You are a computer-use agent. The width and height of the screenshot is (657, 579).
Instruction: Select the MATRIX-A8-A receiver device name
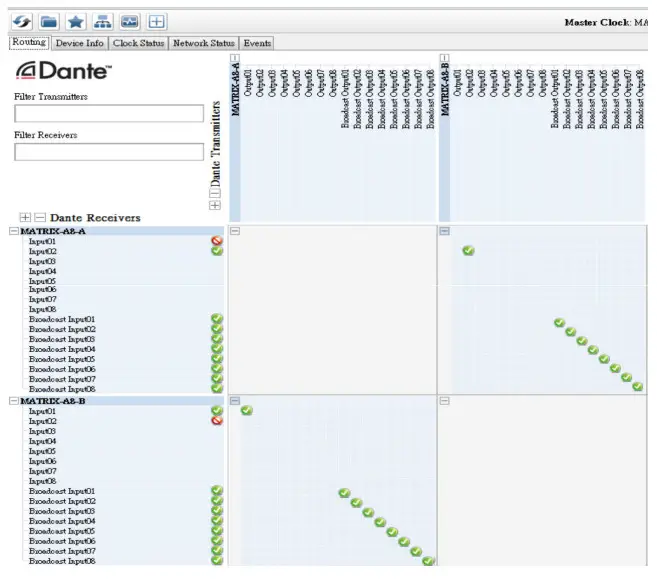pos(53,231)
